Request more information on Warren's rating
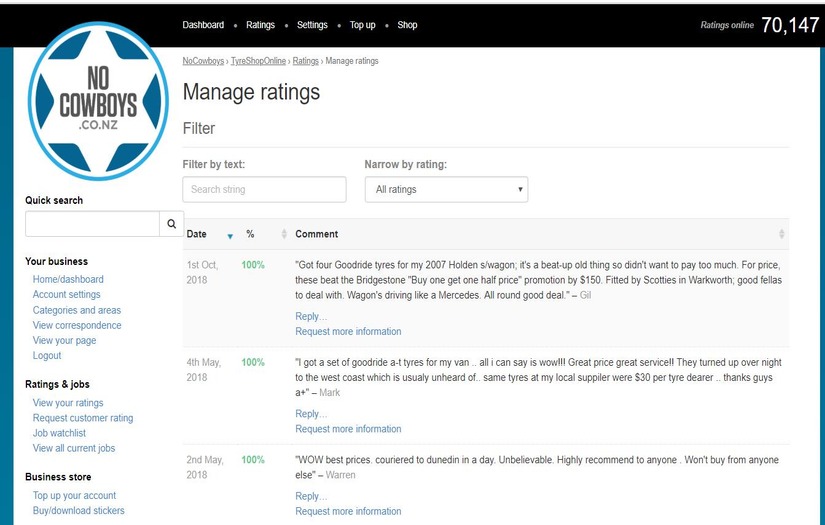Image resolution: width=825 pixels, height=525 pixels. pos(348,511)
